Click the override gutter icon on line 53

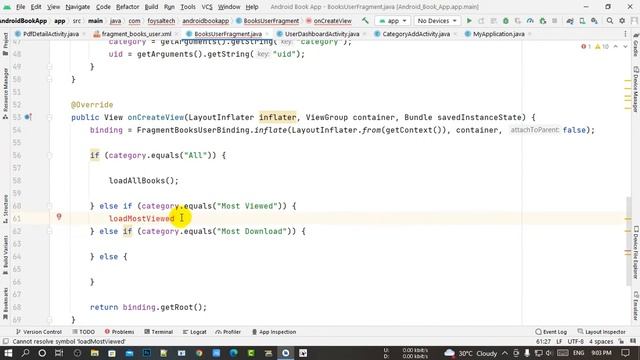28,117
